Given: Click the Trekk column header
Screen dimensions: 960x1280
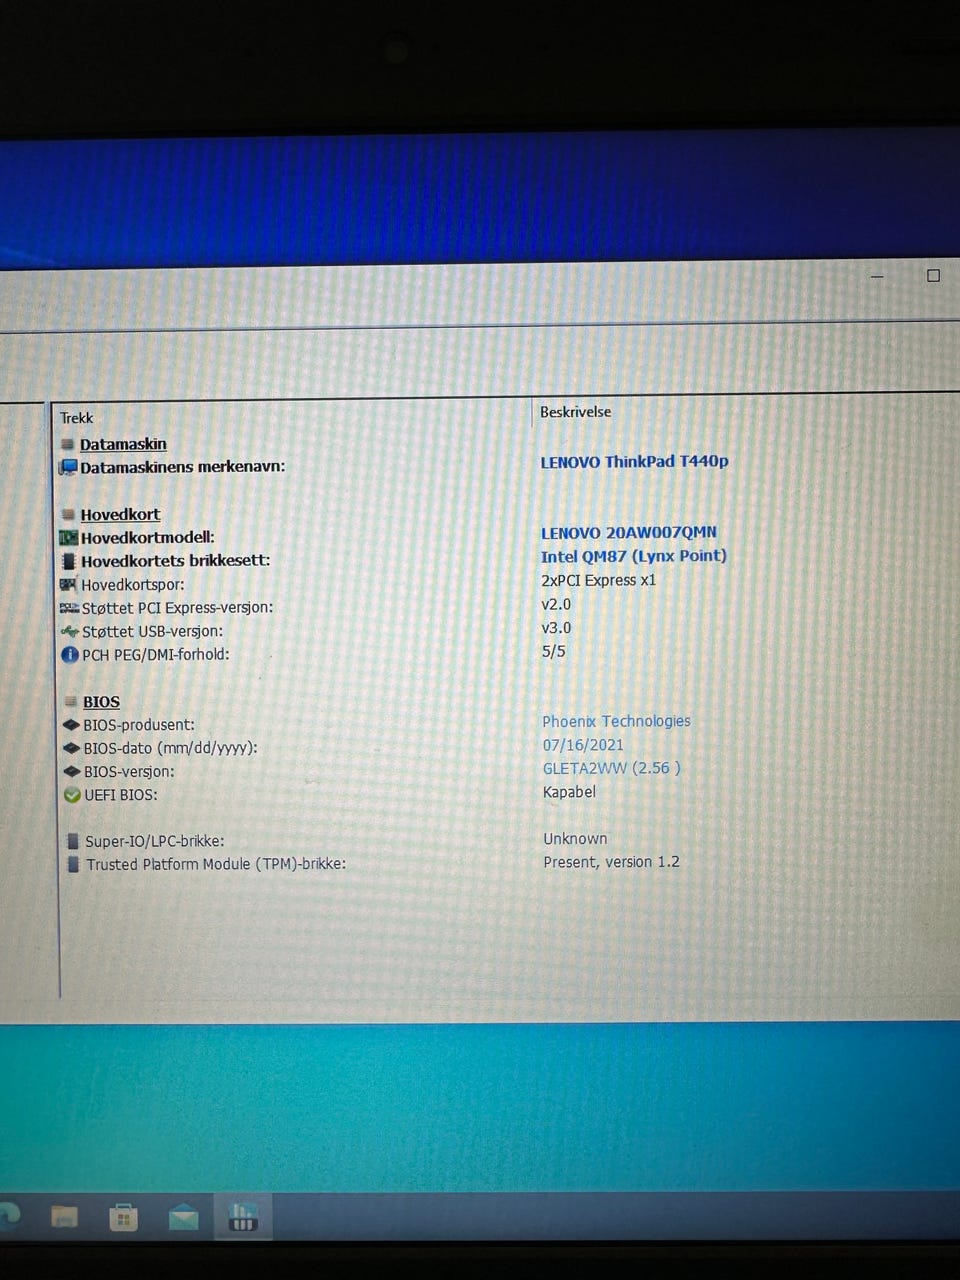Looking at the screenshot, I should (76, 418).
